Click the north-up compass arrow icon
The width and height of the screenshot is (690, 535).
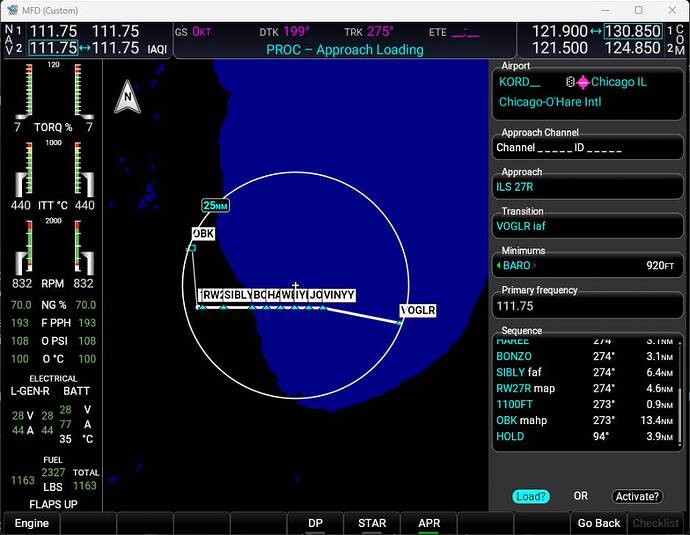tap(127, 97)
